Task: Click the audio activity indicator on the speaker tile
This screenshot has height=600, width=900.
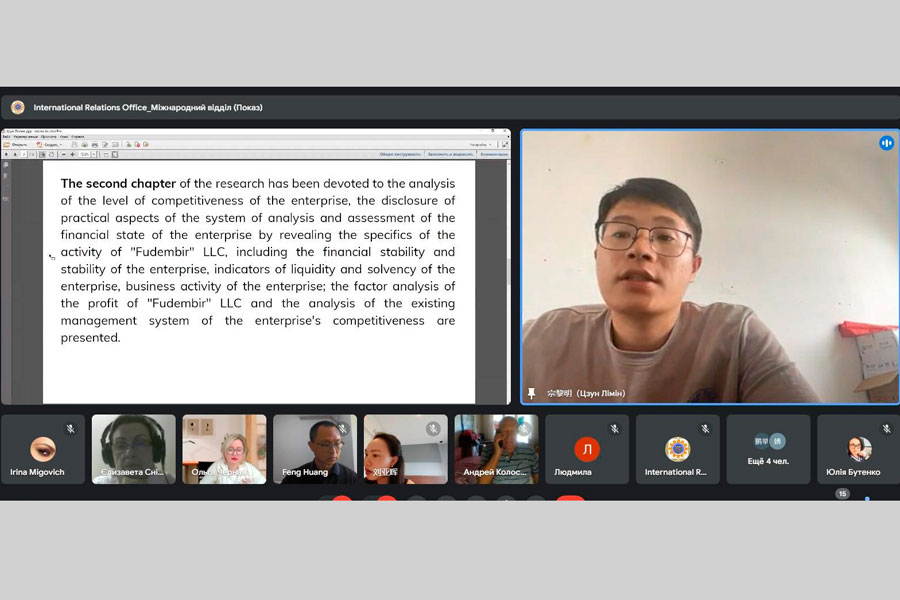Action: click(886, 143)
